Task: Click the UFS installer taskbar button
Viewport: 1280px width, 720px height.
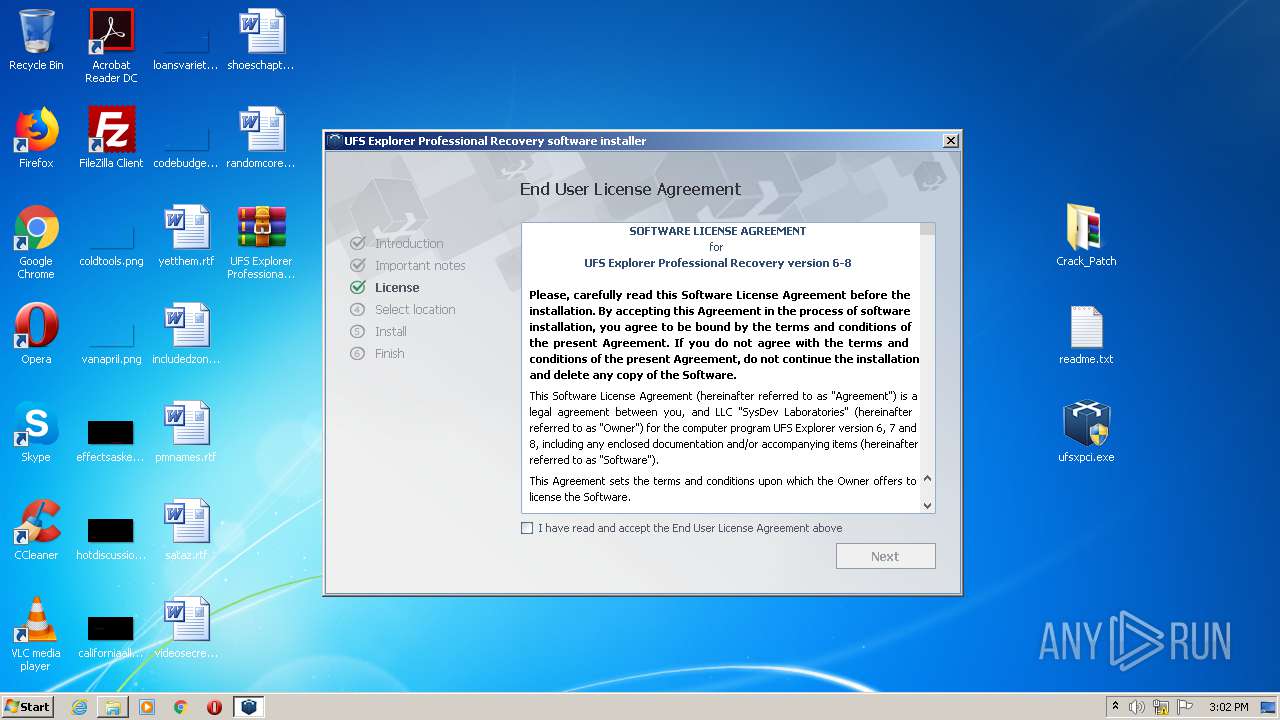Action: pyautogui.click(x=248, y=707)
